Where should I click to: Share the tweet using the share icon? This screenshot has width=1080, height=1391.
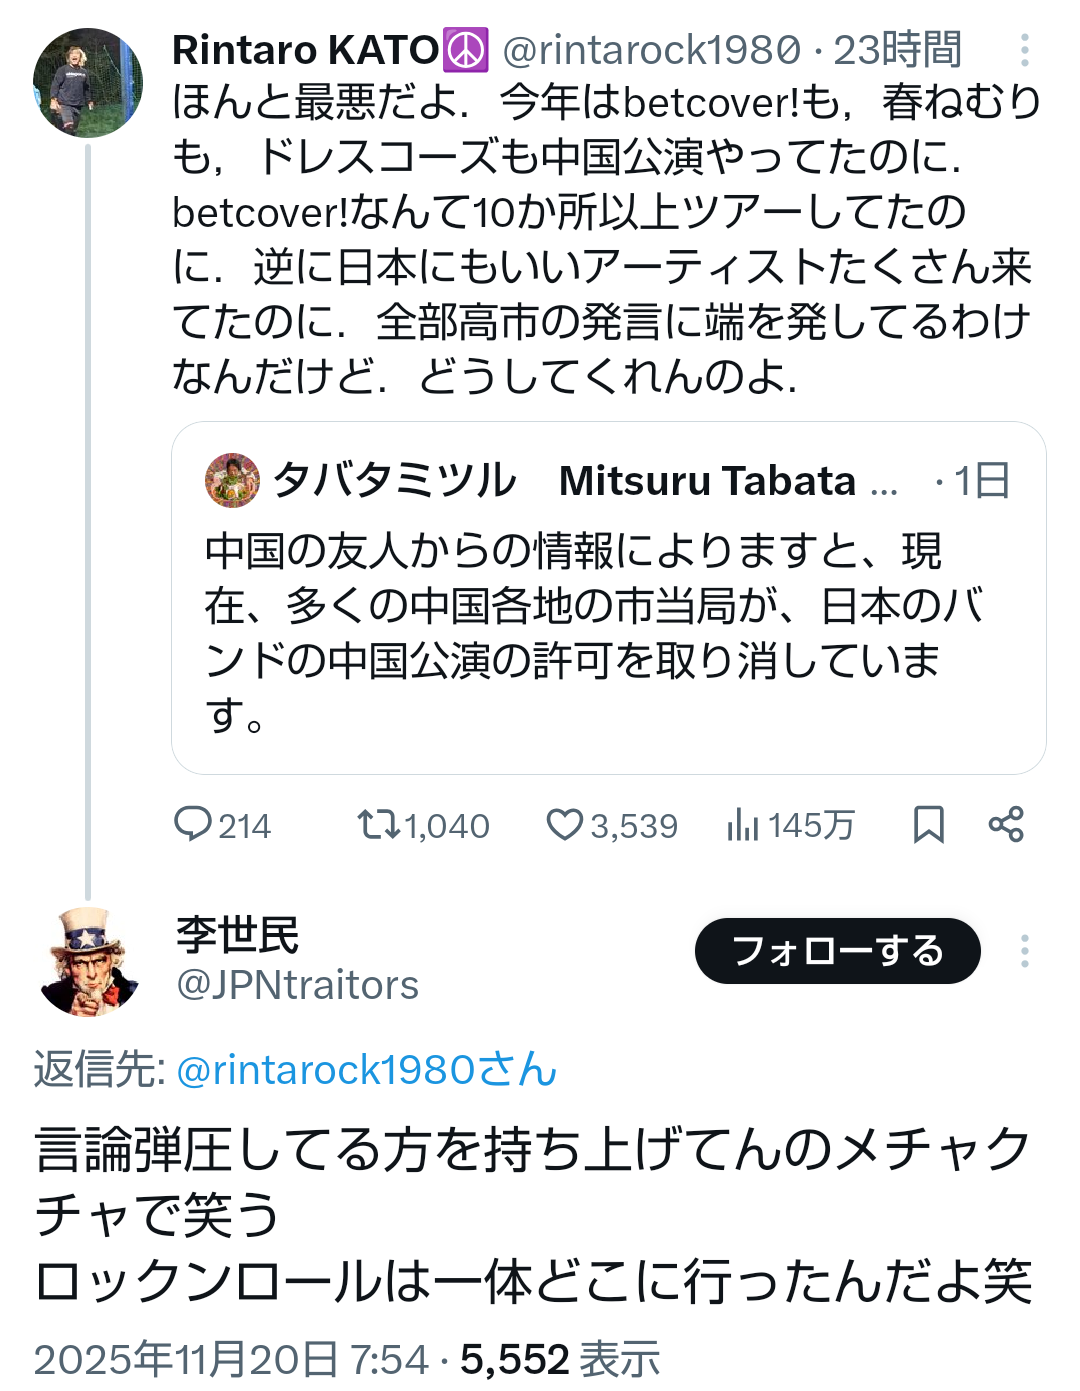pos(1006,824)
